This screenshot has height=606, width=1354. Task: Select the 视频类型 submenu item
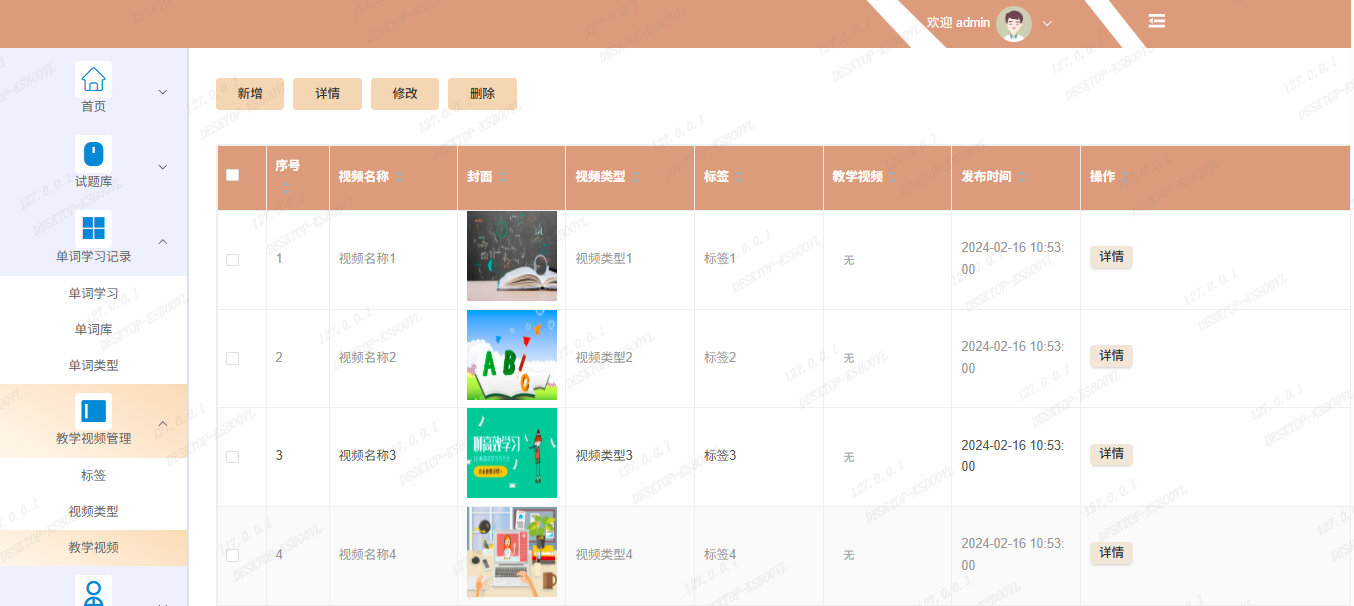(x=93, y=511)
